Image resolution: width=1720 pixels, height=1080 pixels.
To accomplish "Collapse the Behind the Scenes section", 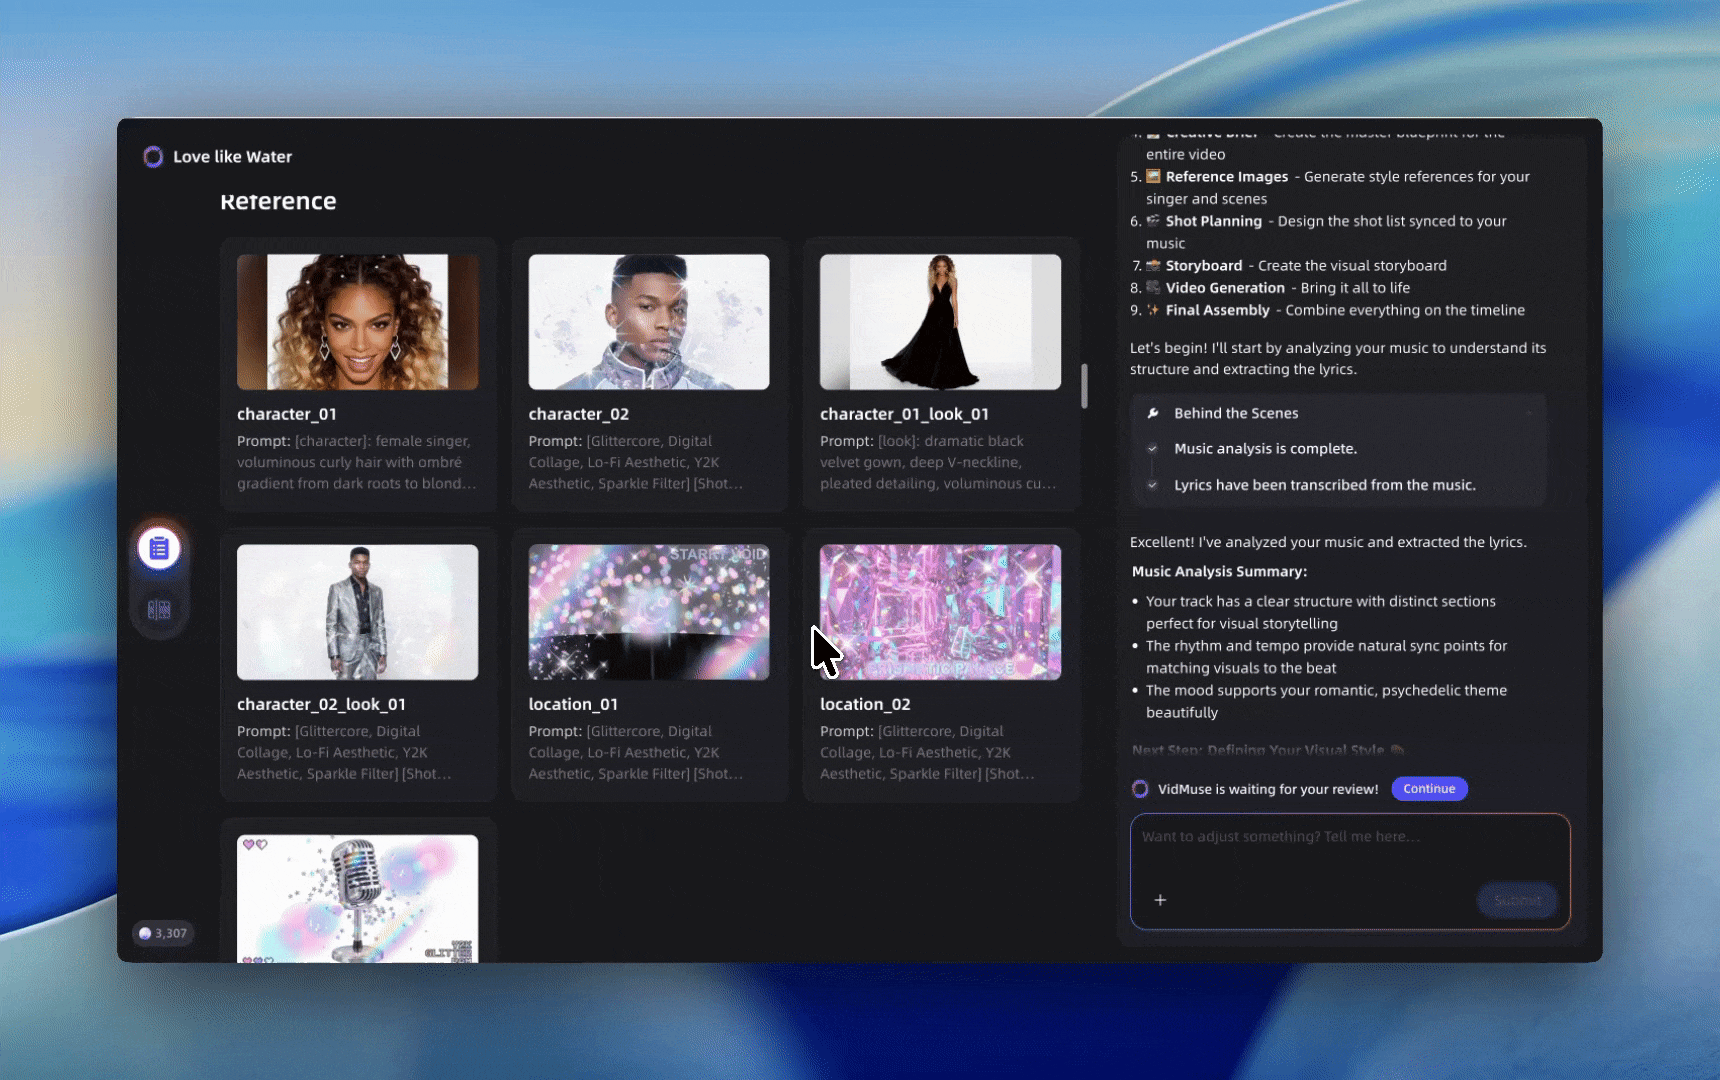I will click(1528, 413).
